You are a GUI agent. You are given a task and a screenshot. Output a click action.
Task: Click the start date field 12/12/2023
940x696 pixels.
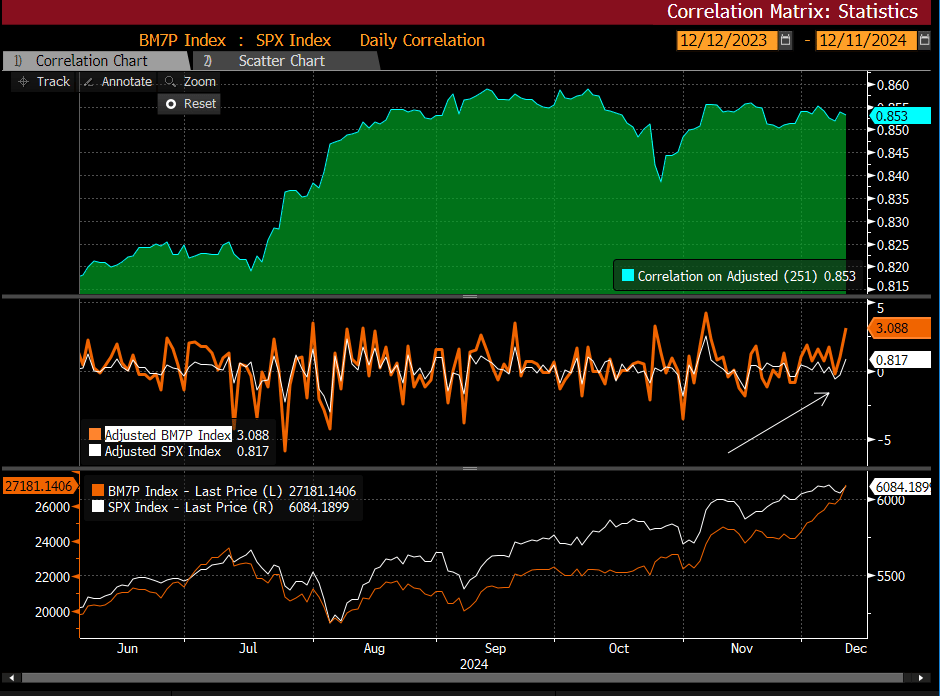[724, 40]
